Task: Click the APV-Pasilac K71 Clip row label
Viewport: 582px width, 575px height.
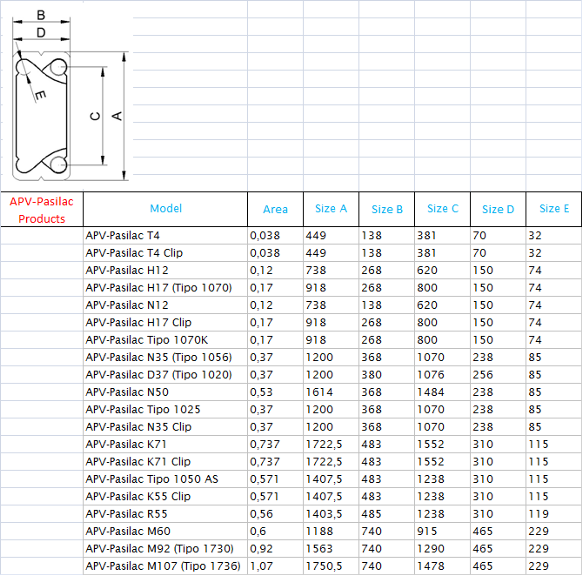Action: [x=166, y=461]
